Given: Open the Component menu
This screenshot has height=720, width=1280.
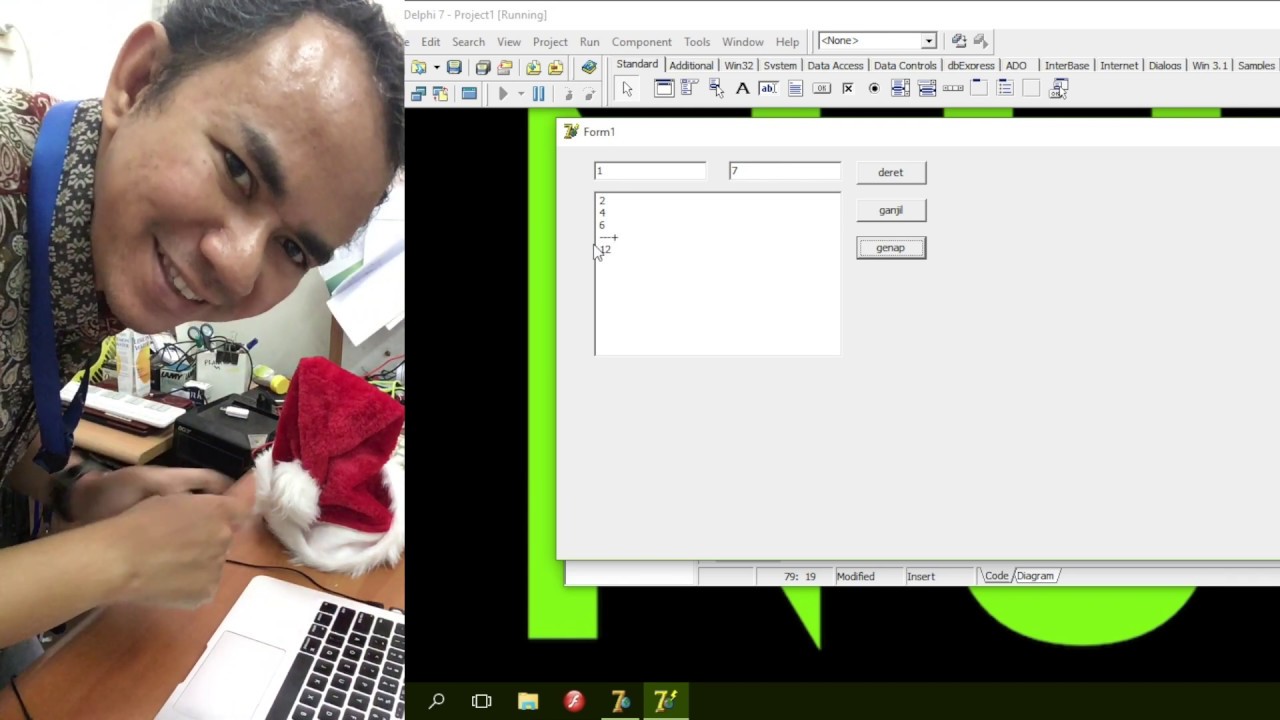Looking at the screenshot, I should [642, 42].
